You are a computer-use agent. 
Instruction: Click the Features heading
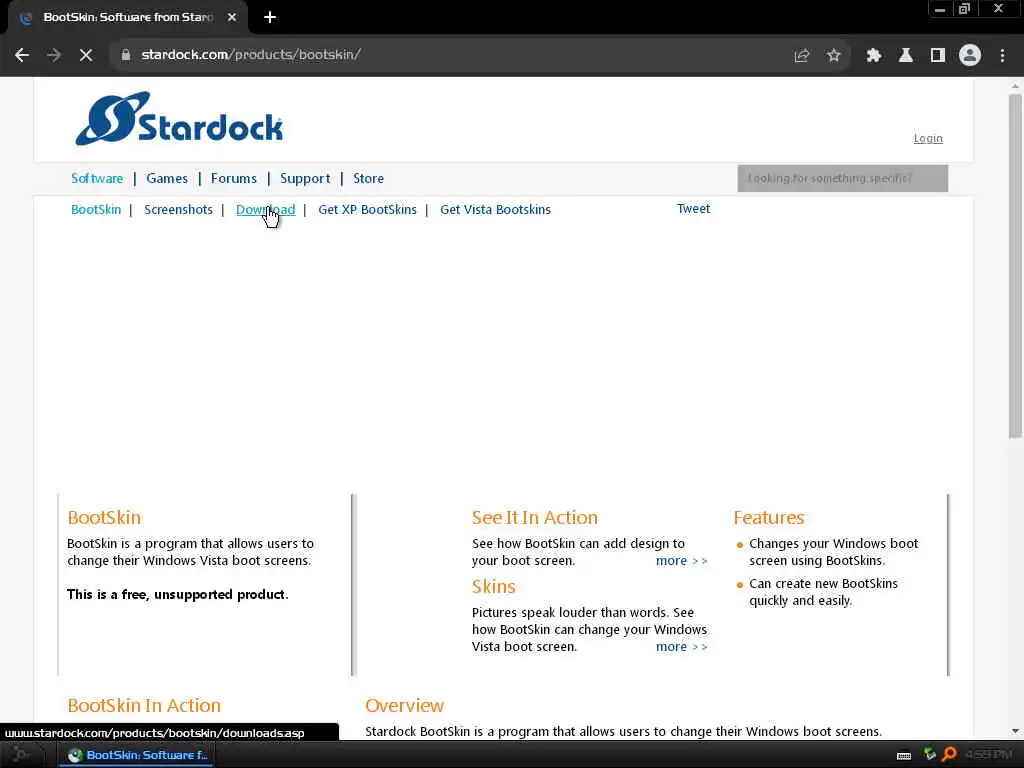coord(769,518)
